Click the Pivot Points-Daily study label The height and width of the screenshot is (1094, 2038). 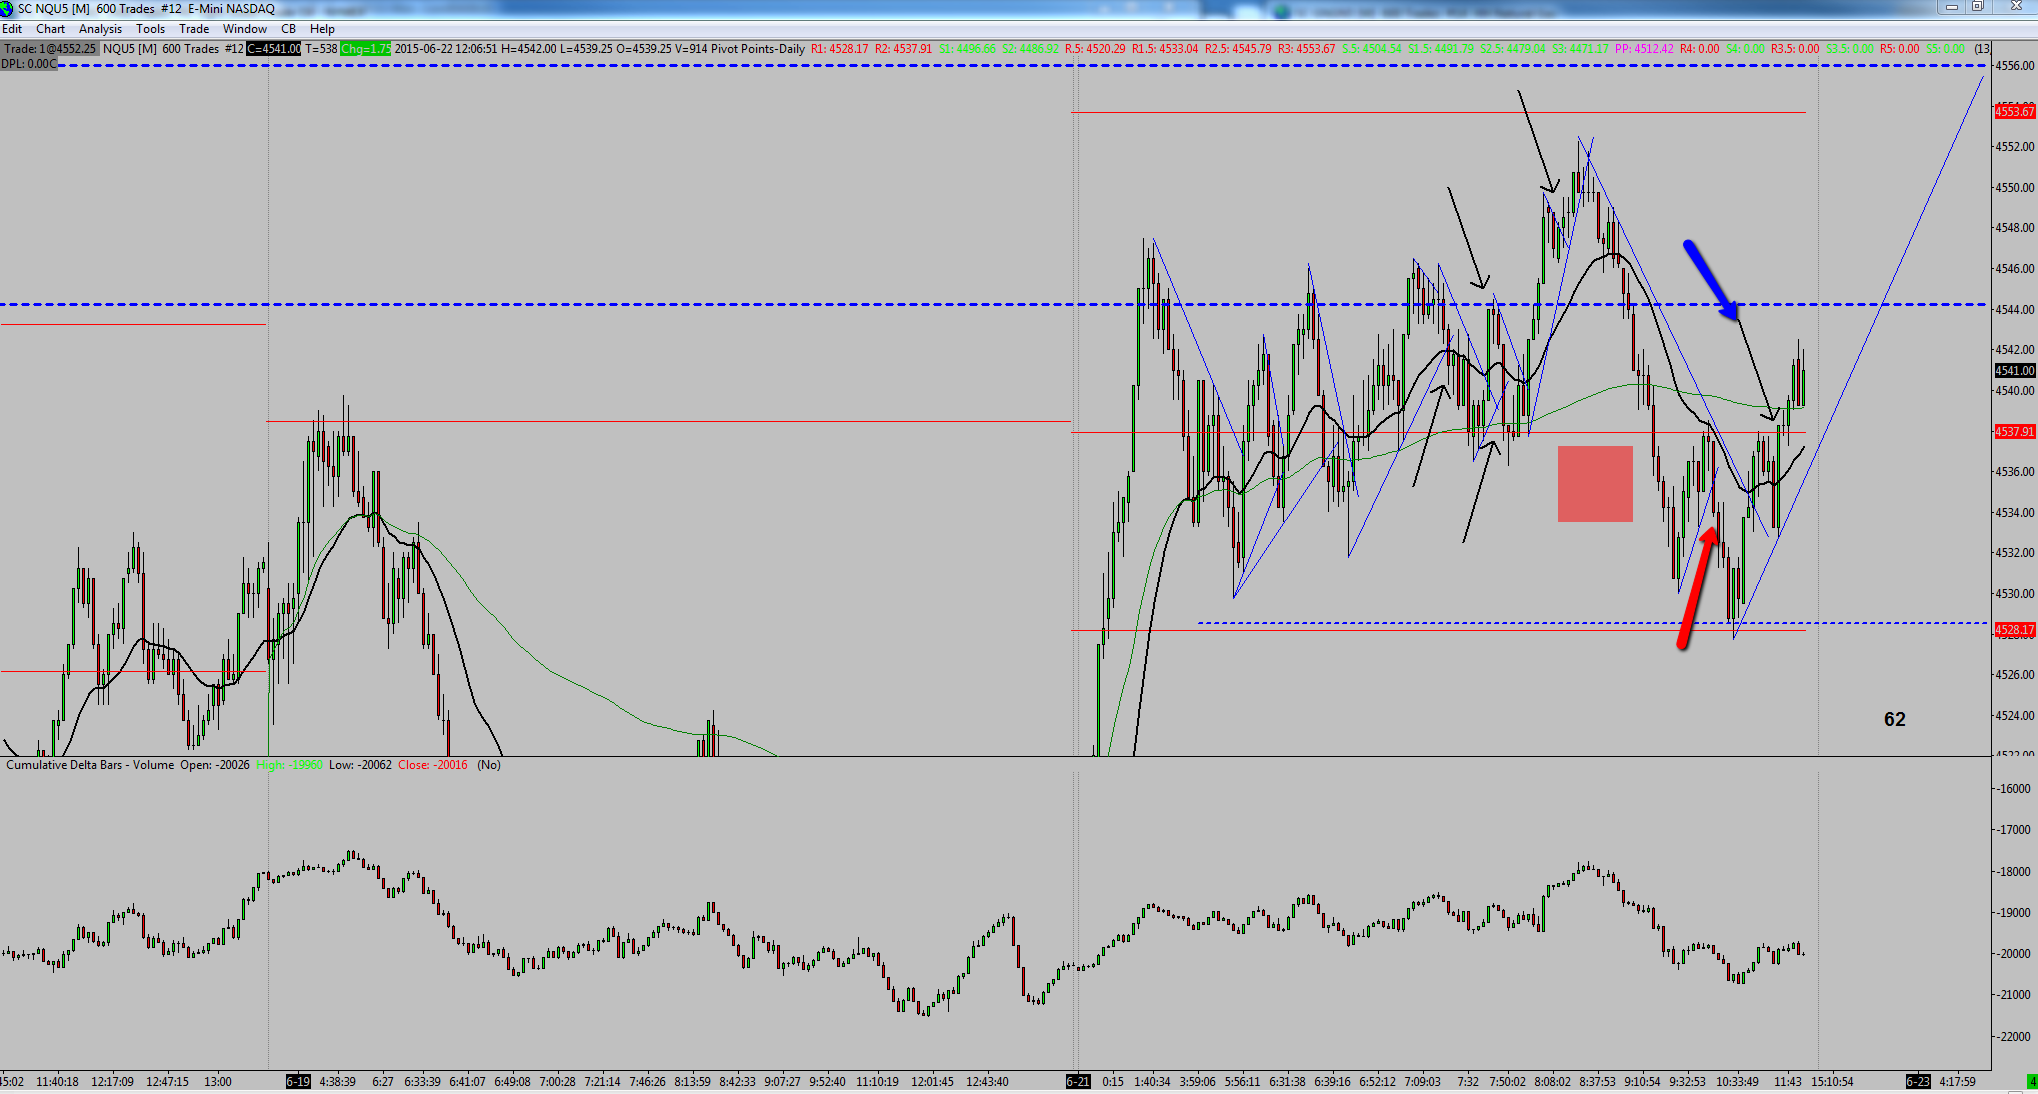[758, 49]
